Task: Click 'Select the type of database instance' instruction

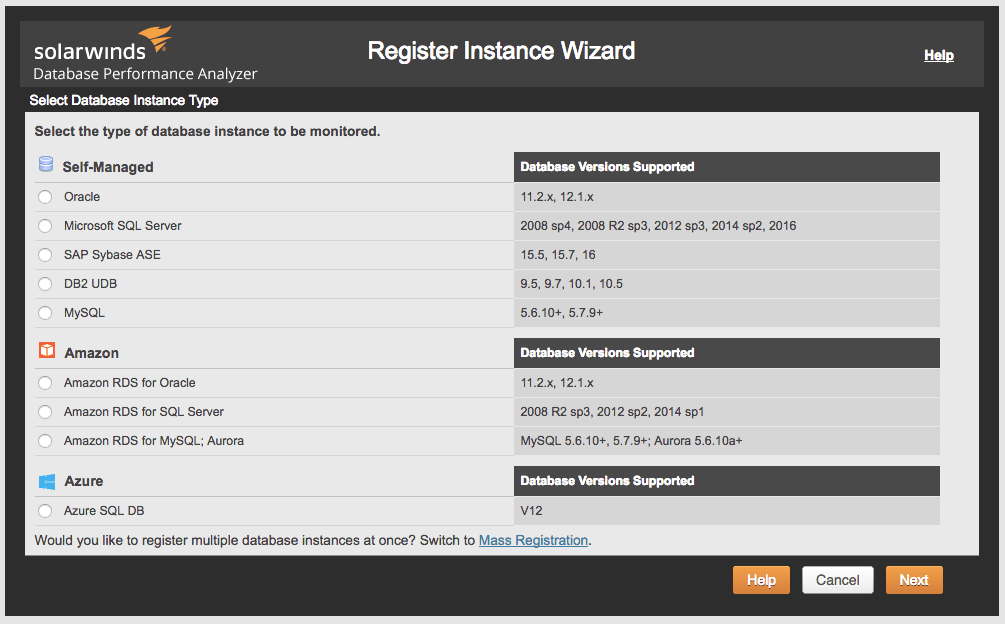Action: tap(207, 131)
